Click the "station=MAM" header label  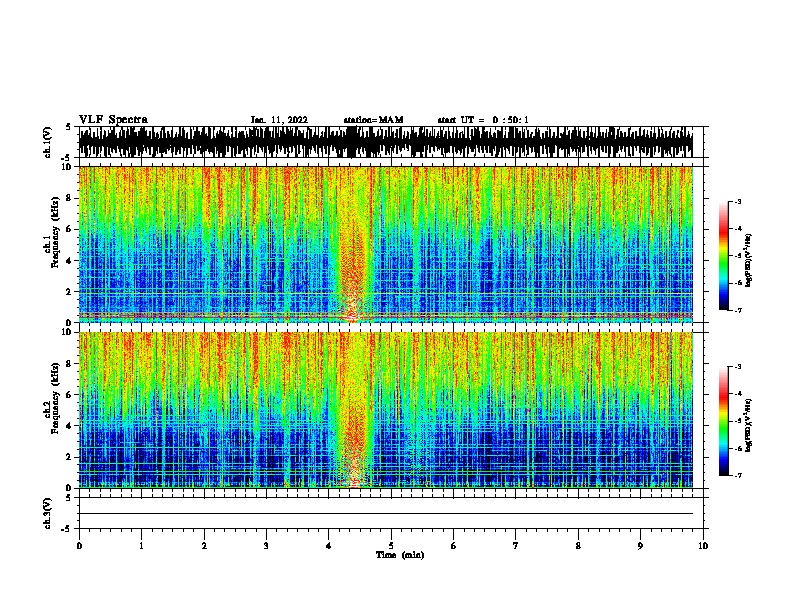(373, 120)
